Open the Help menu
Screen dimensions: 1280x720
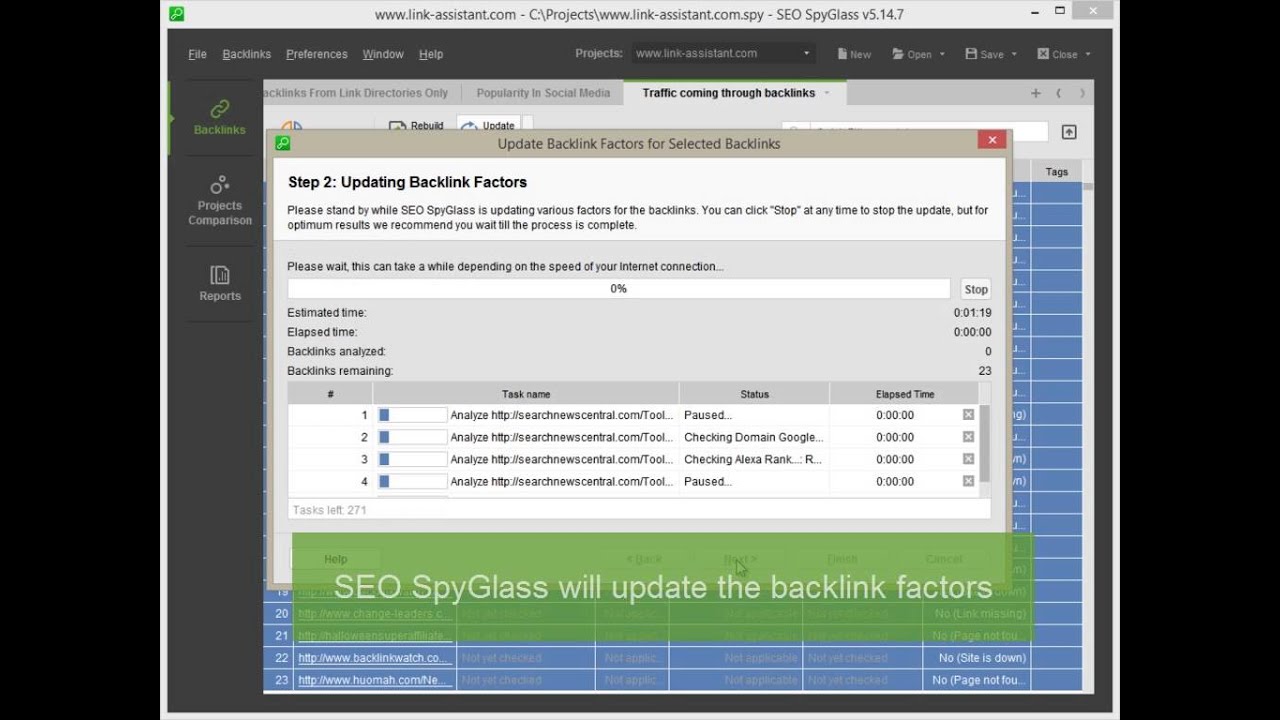pyautogui.click(x=431, y=54)
